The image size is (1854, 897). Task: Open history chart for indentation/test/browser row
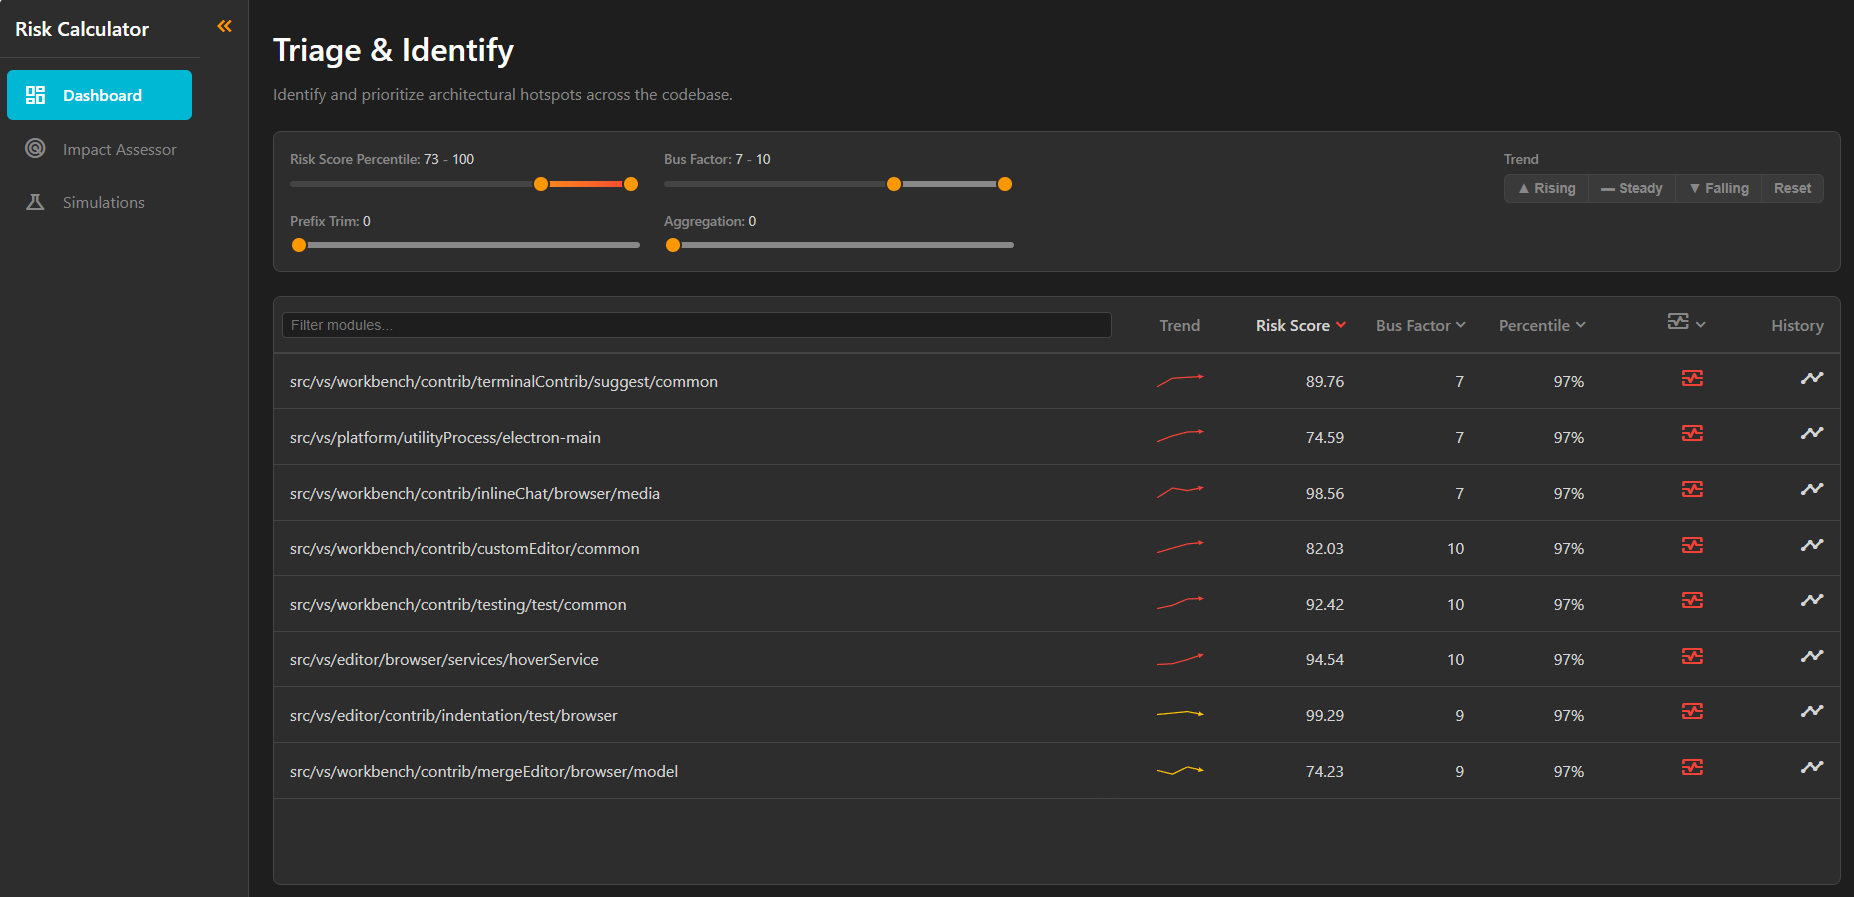click(1811, 711)
